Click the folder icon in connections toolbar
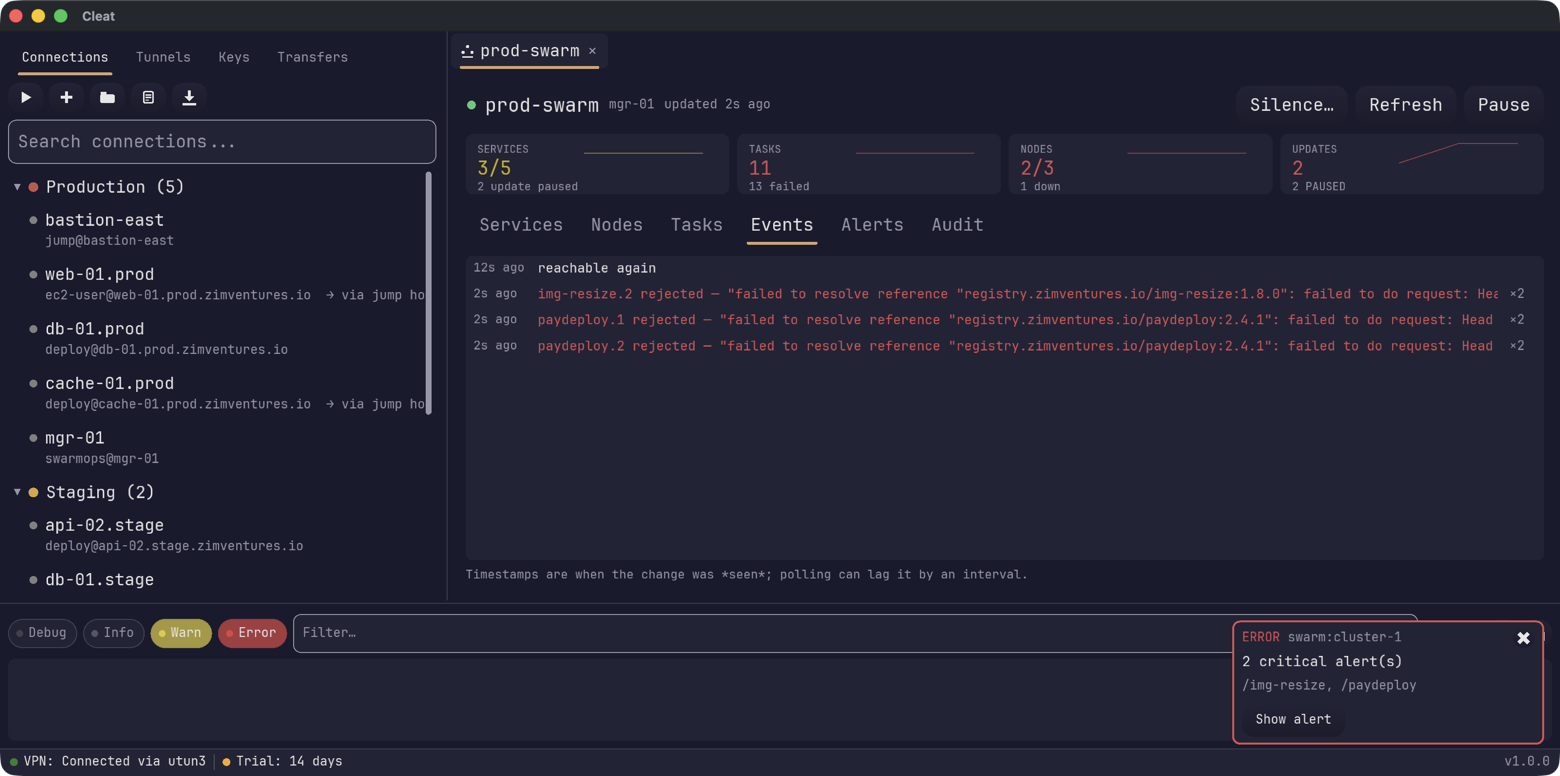1560x776 pixels. click(x=107, y=97)
